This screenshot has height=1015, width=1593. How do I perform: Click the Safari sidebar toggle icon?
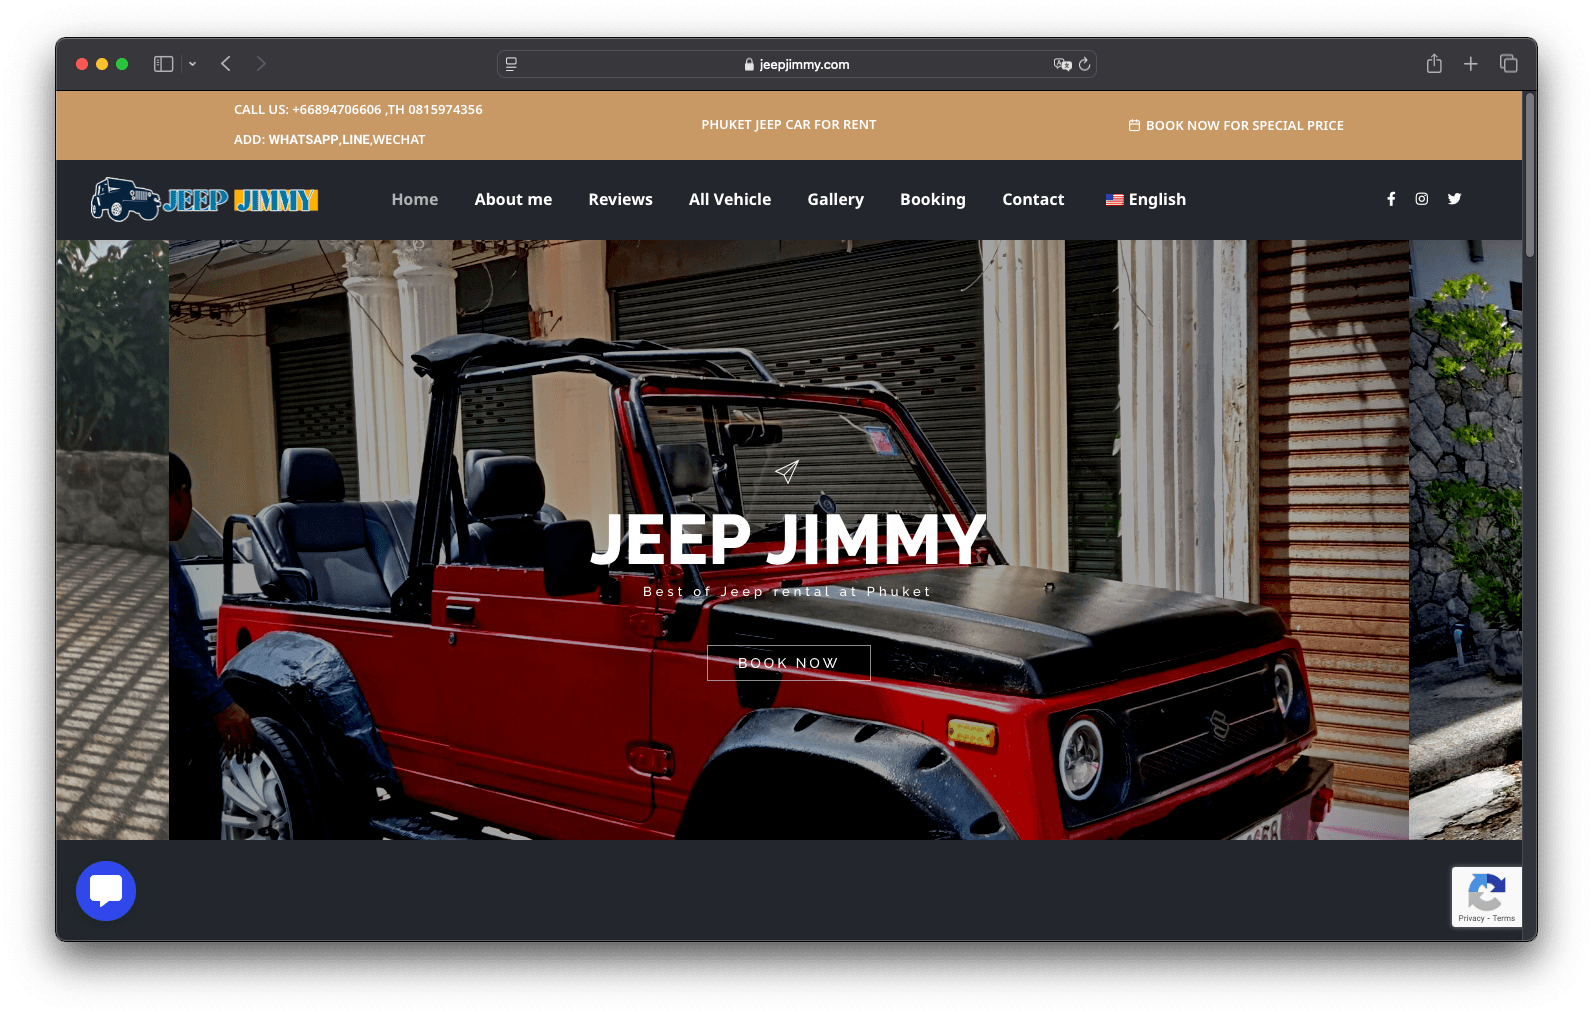(164, 64)
